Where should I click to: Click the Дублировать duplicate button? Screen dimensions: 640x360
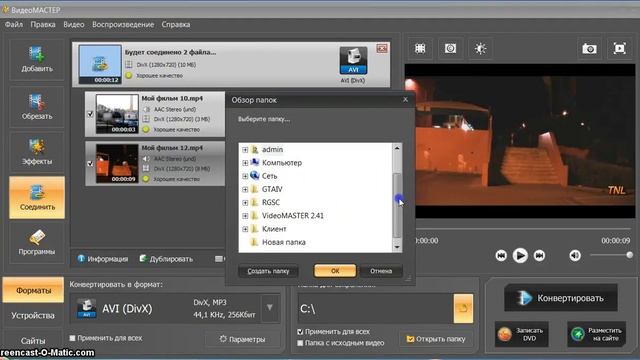tap(166, 259)
